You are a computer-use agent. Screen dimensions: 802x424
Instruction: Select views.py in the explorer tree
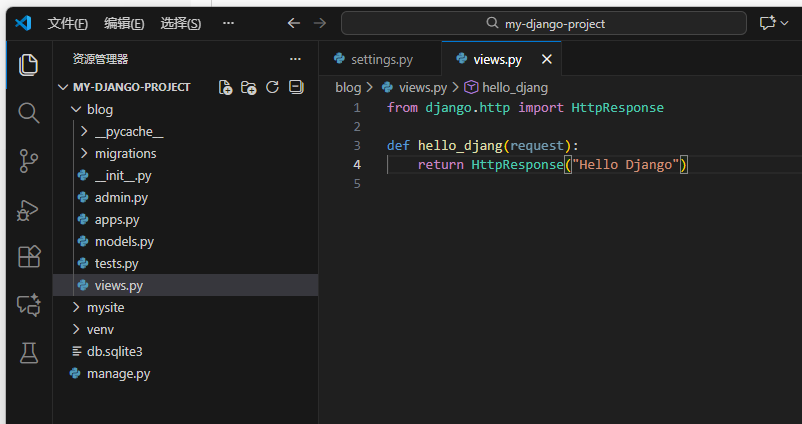tap(185, 285)
